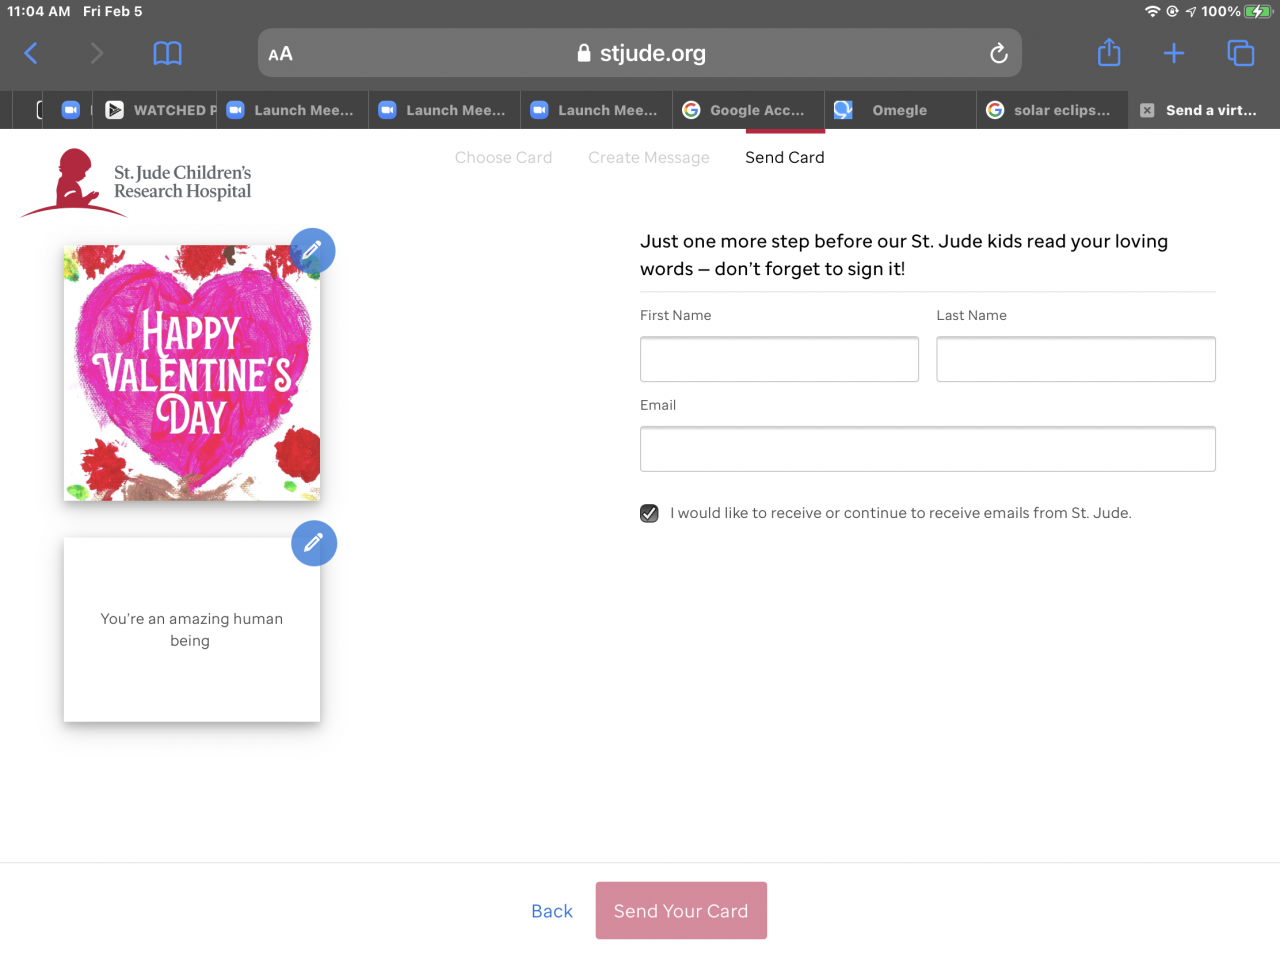Uncheck the receive emails from St. Jude checkbox

pyautogui.click(x=650, y=514)
